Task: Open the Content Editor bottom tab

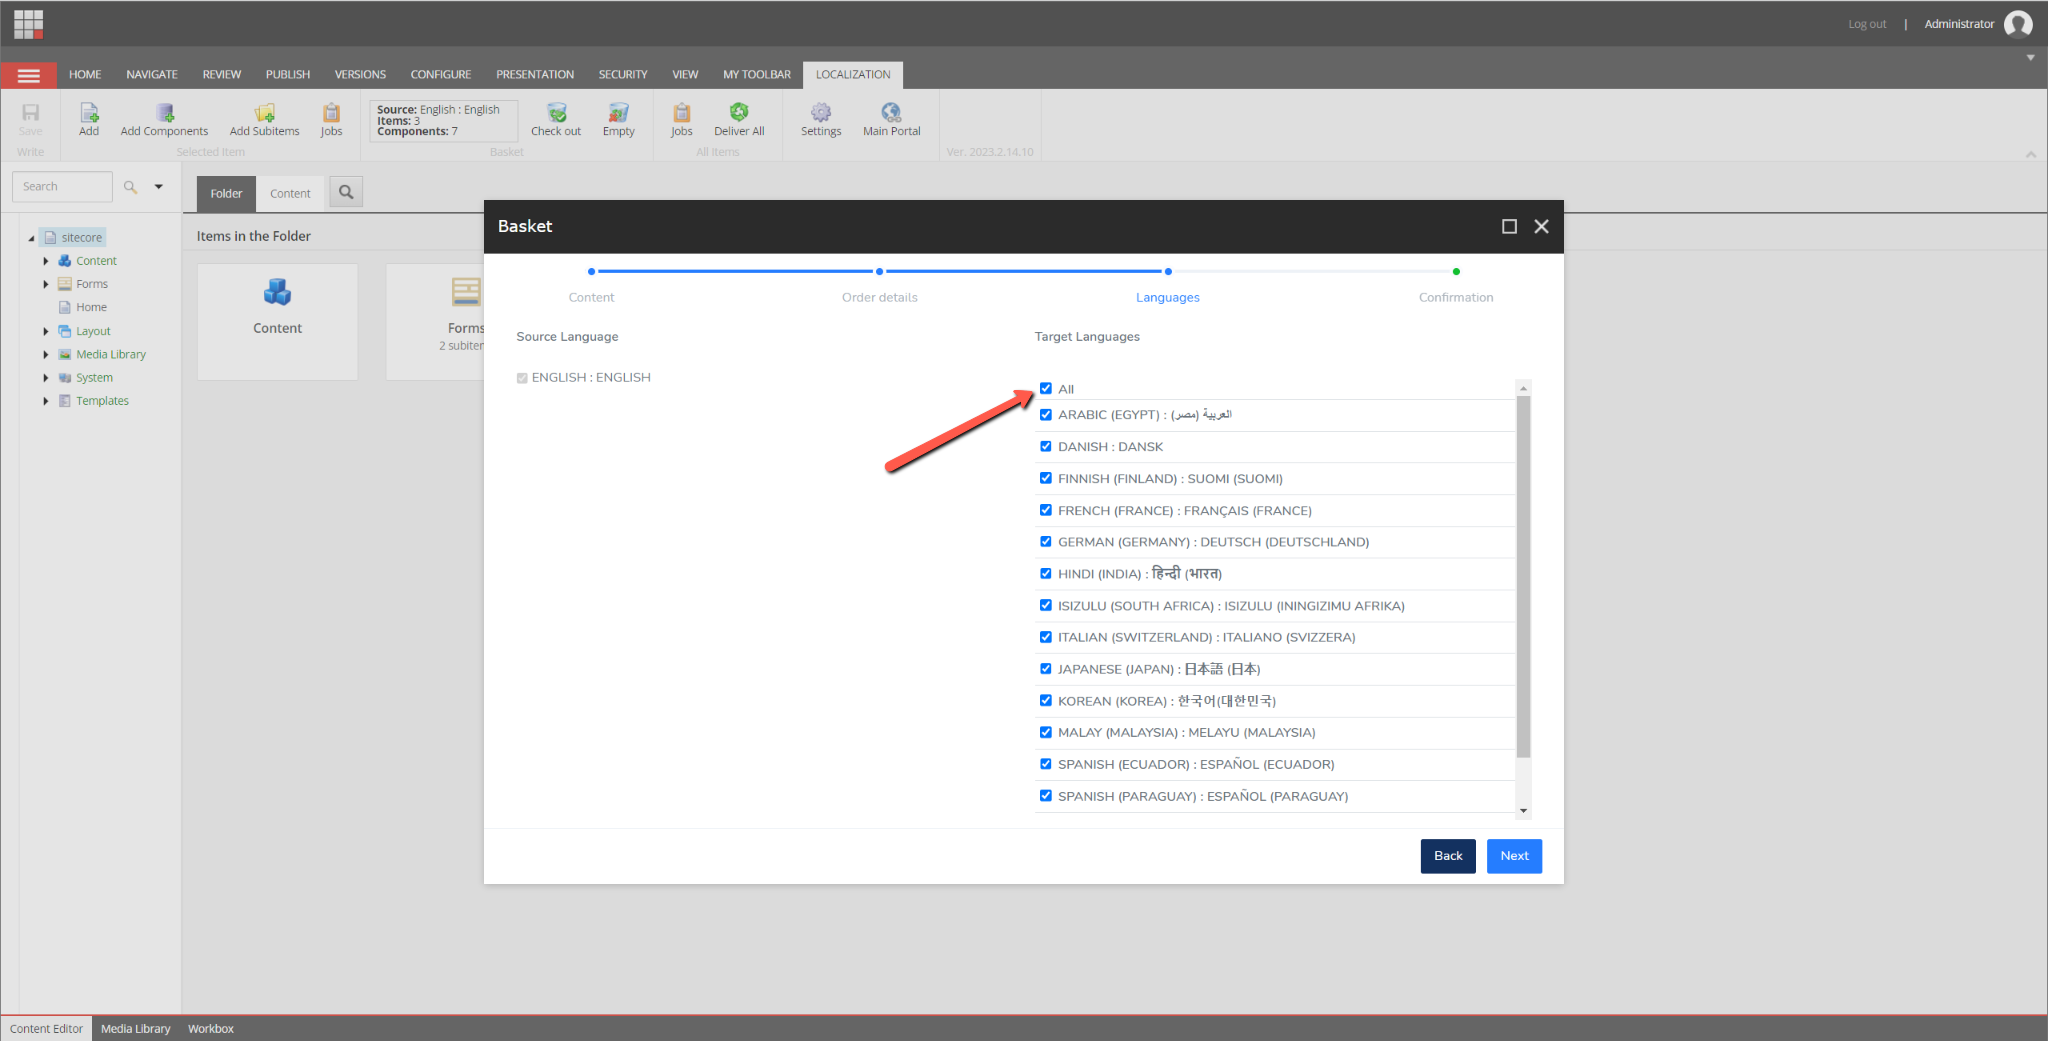Action: (46, 1029)
